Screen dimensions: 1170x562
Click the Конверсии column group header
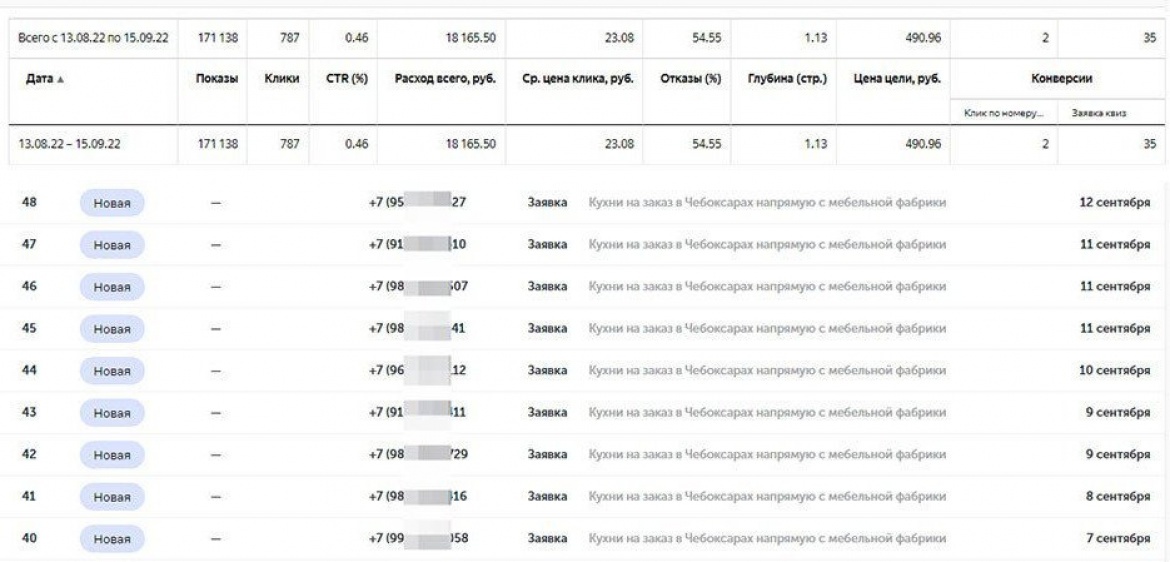tap(1057, 79)
